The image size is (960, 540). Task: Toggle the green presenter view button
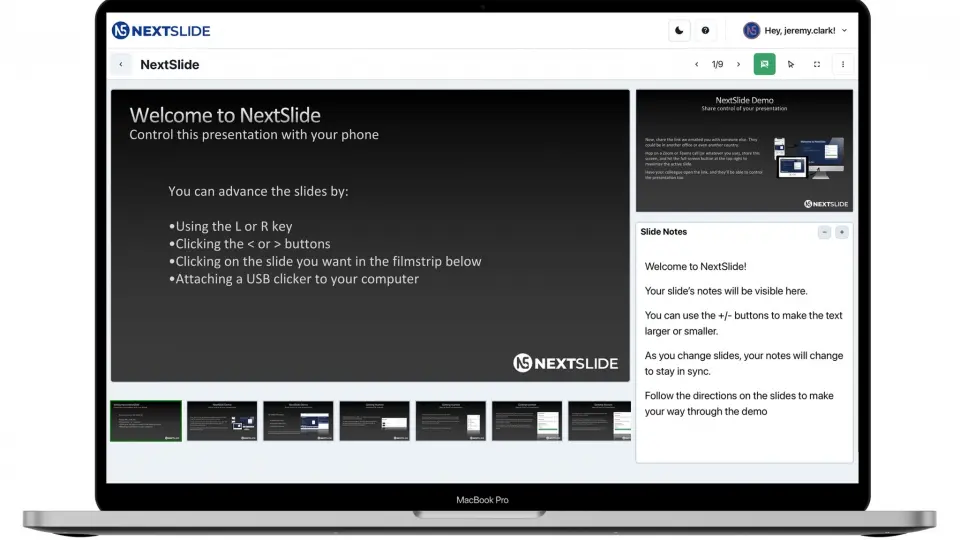click(x=764, y=64)
